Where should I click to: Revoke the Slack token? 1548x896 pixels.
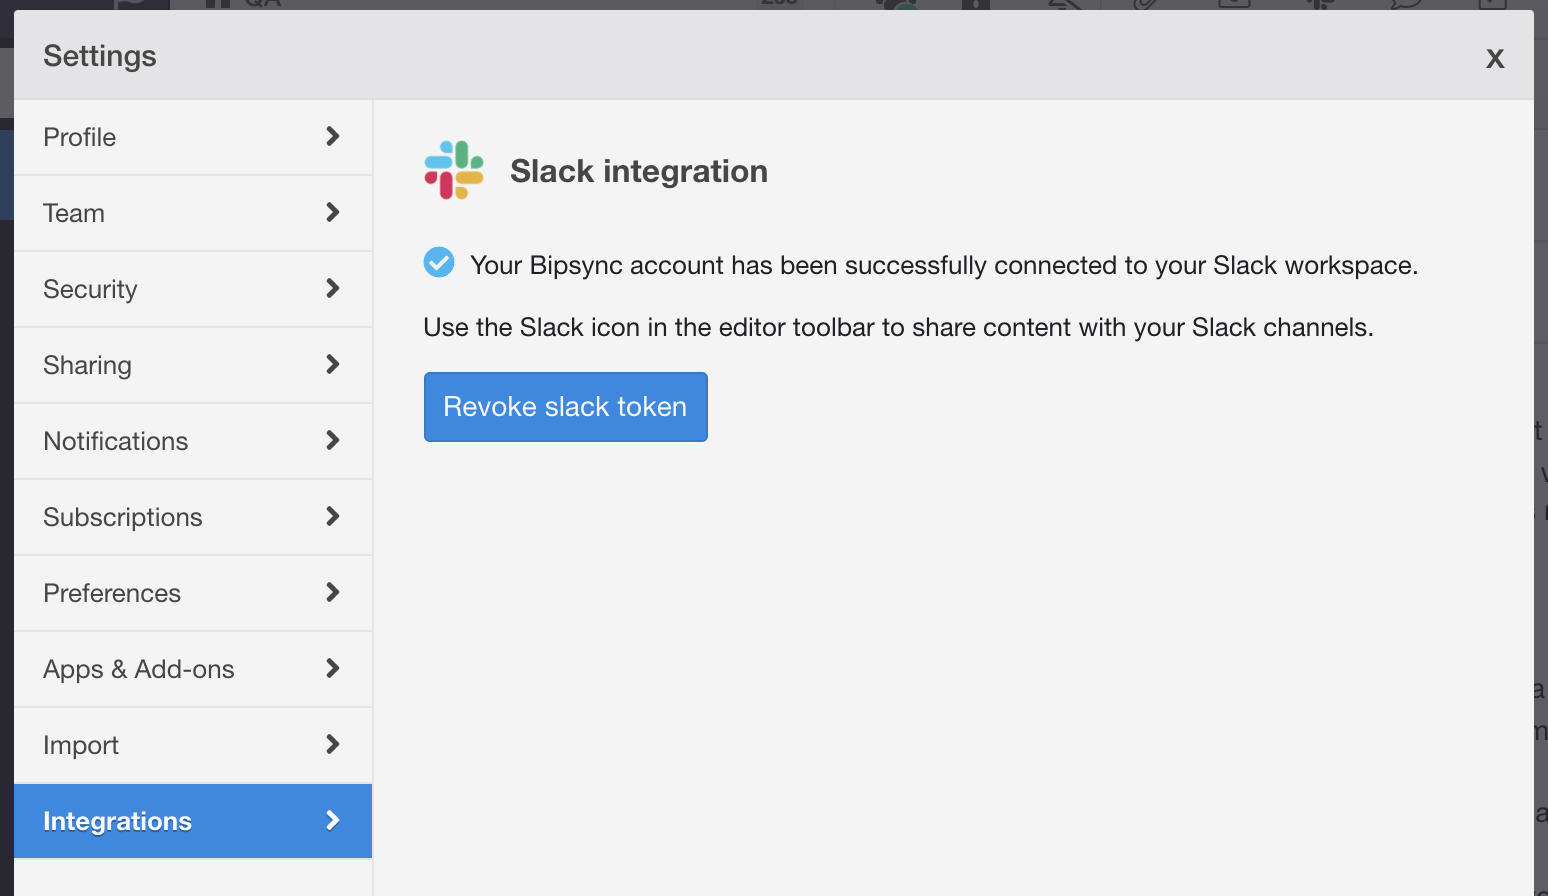pyautogui.click(x=566, y=407)
